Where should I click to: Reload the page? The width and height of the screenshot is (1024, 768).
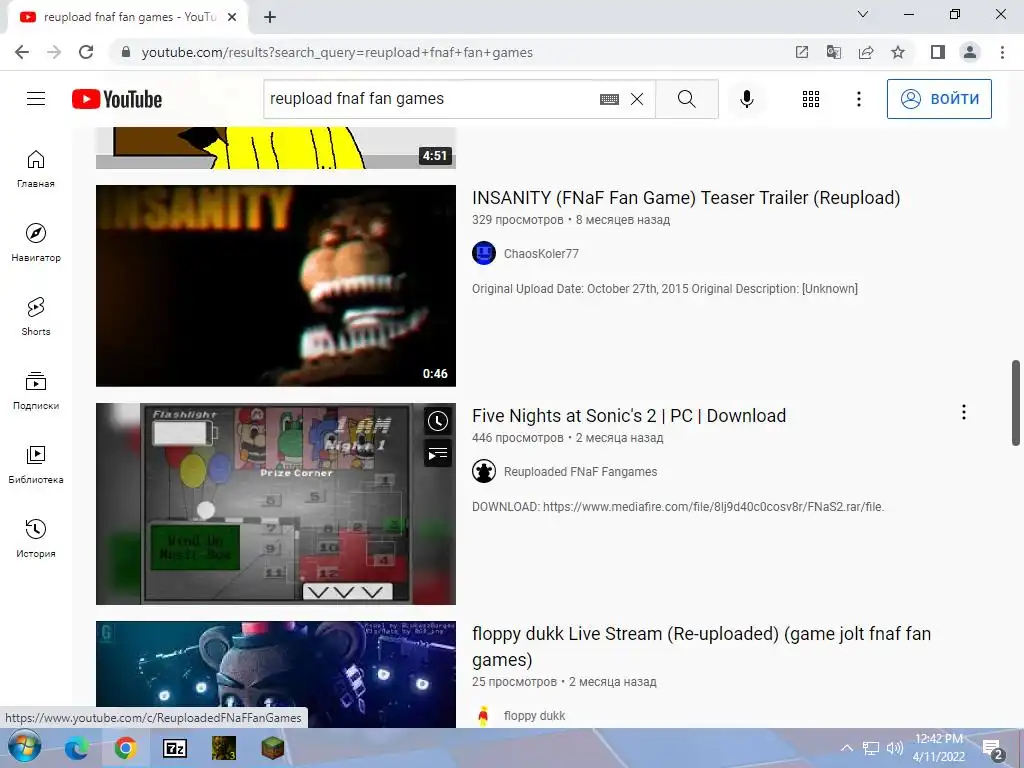[x=86, y=52]
